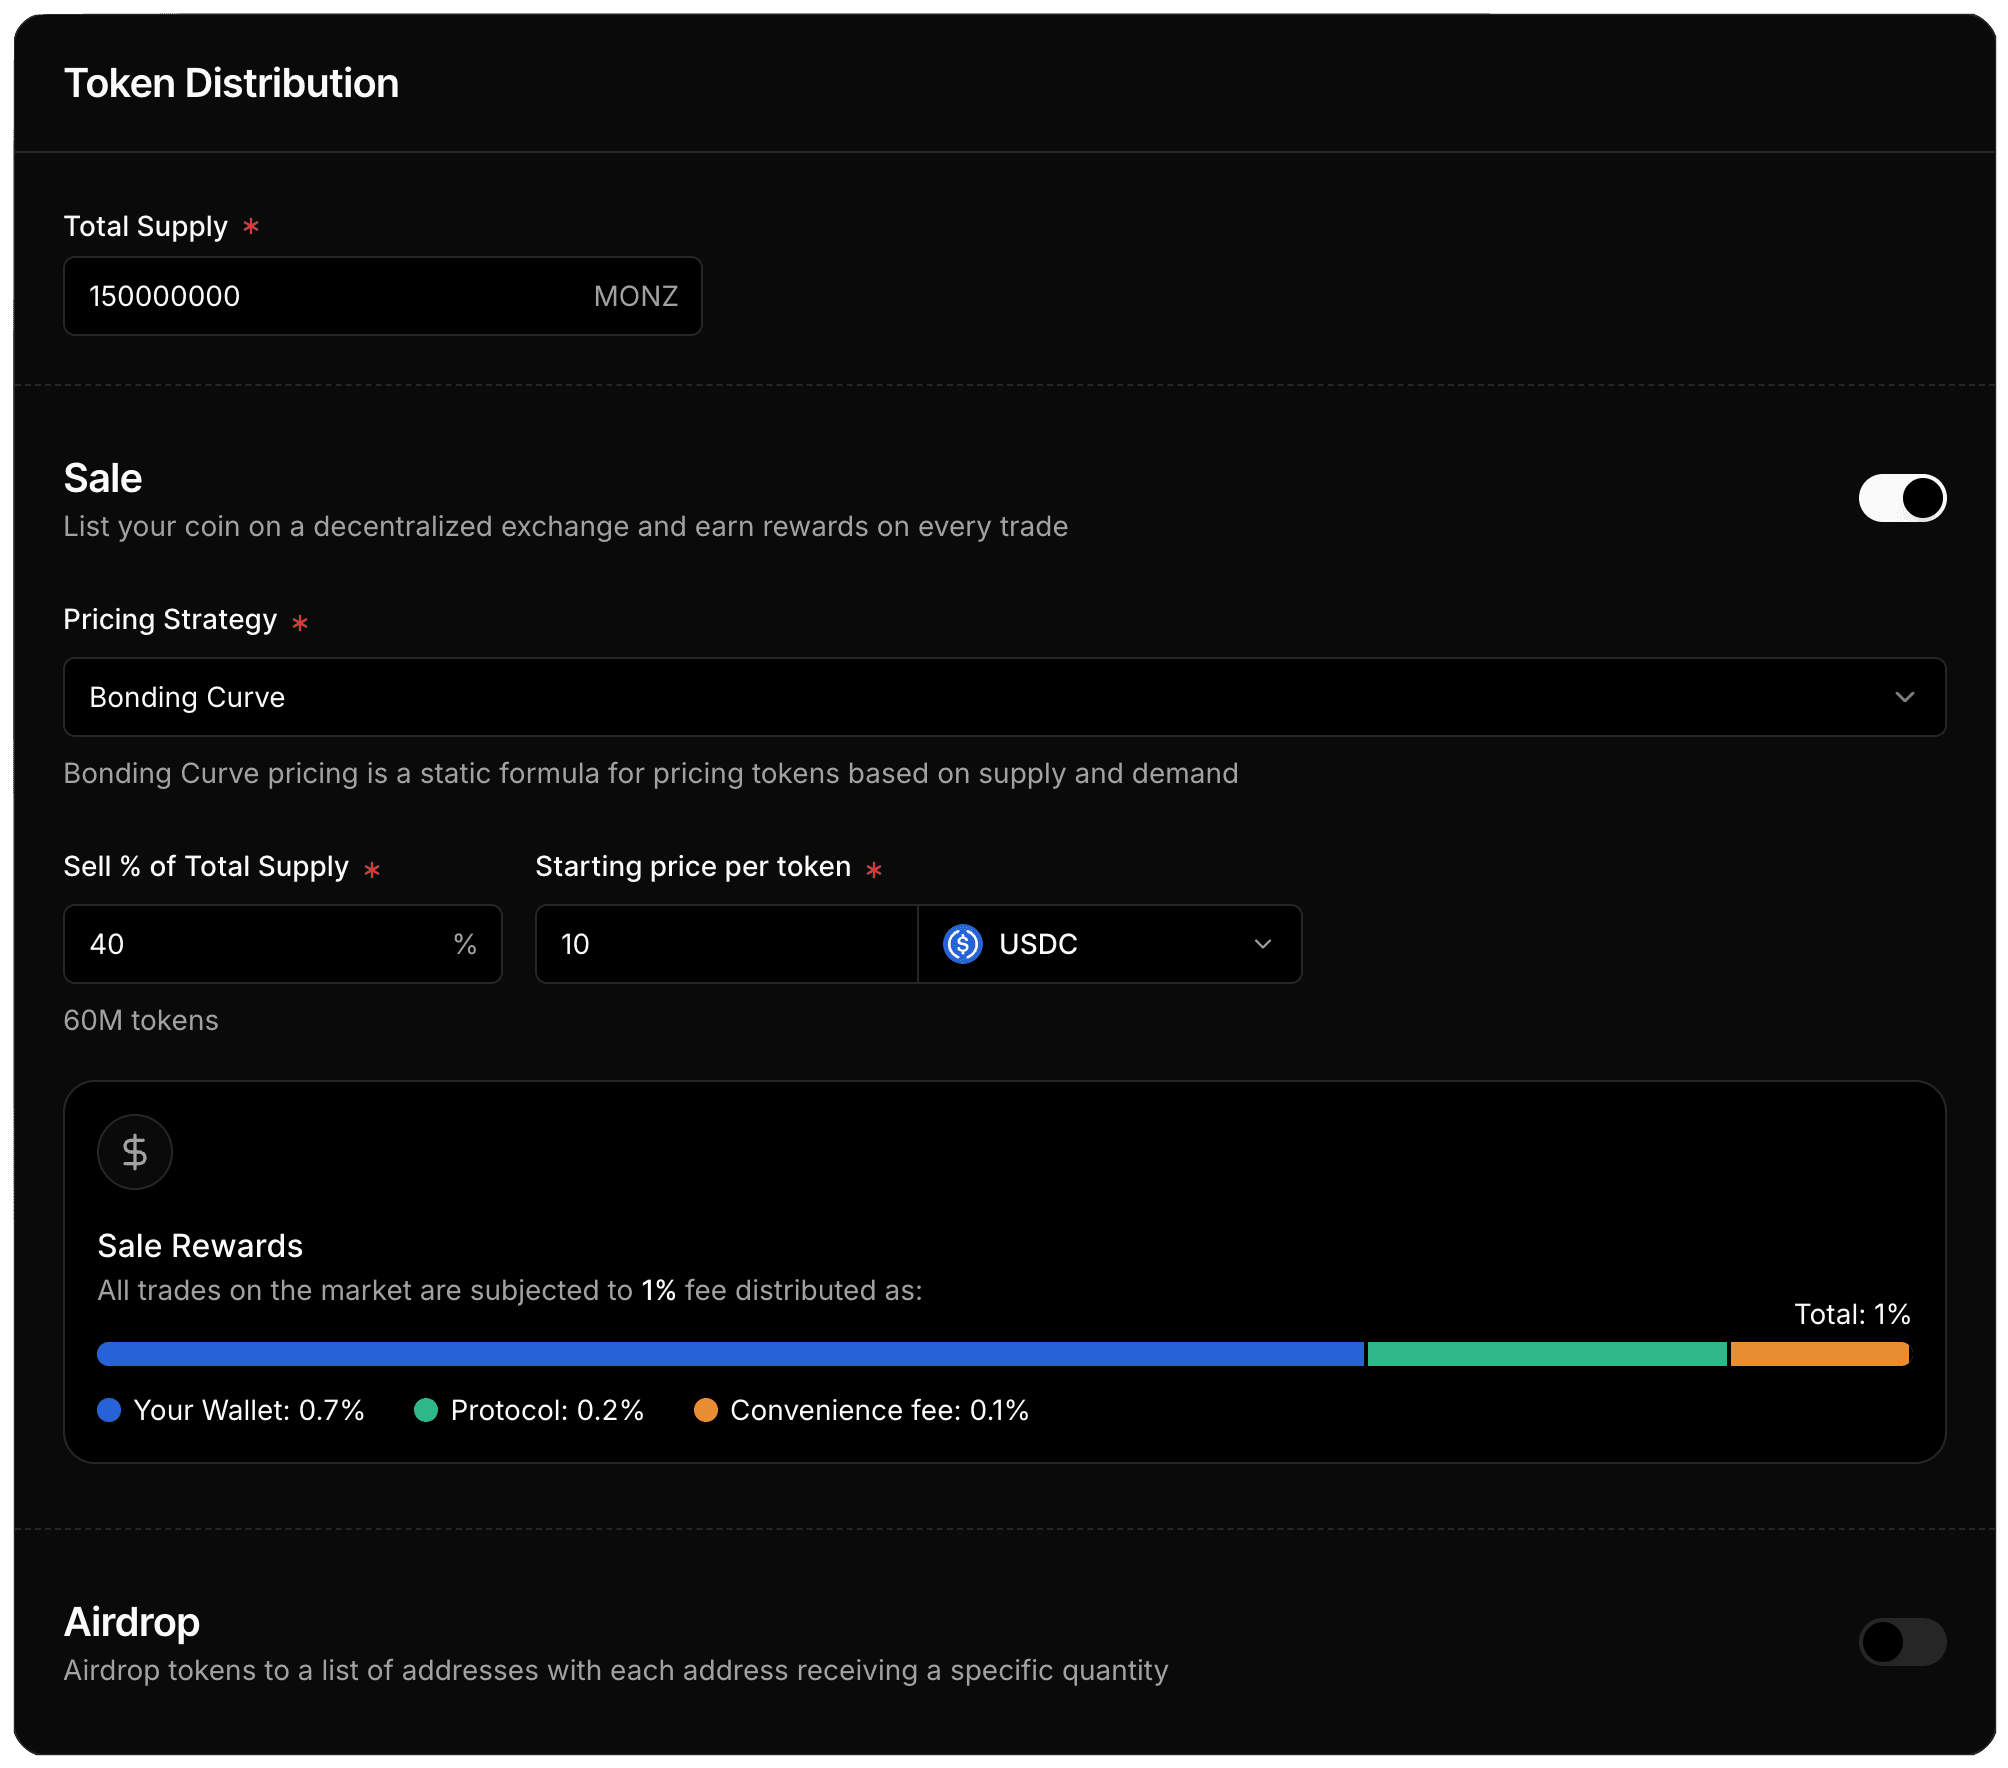Screen dimensions: 2008x1768
Task: Click the Pricing Strategy chevron arrow
Action: 1904,697
